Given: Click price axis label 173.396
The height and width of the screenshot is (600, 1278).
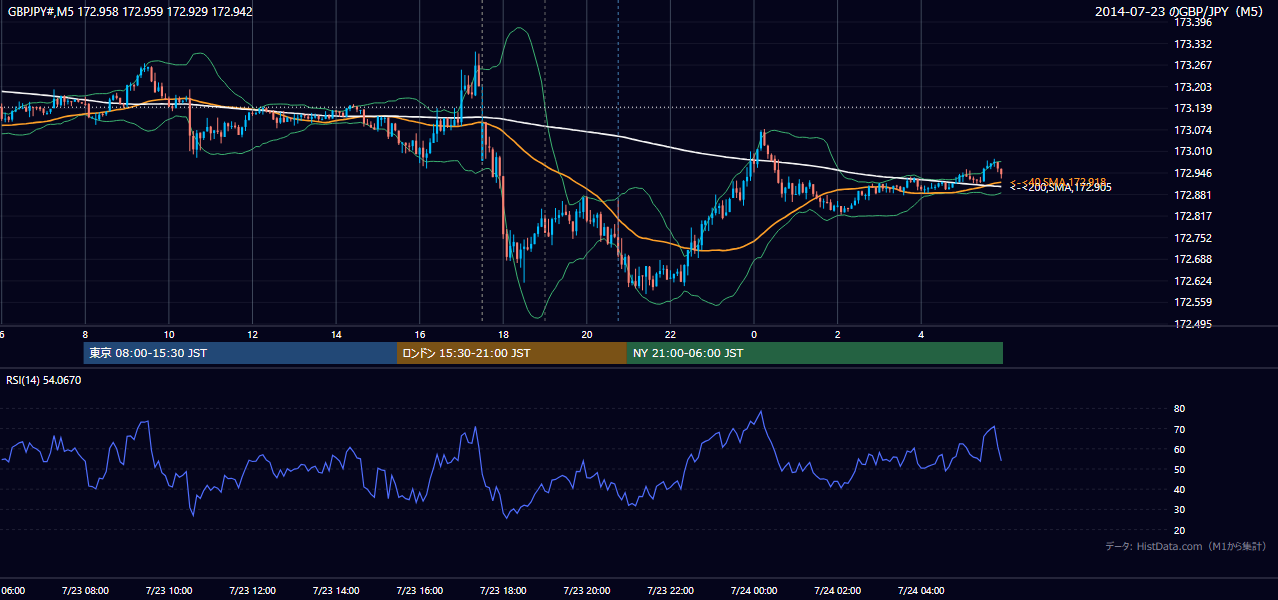Looking at the screenshot, I should pyautogui.click(x=1192, y=22).
